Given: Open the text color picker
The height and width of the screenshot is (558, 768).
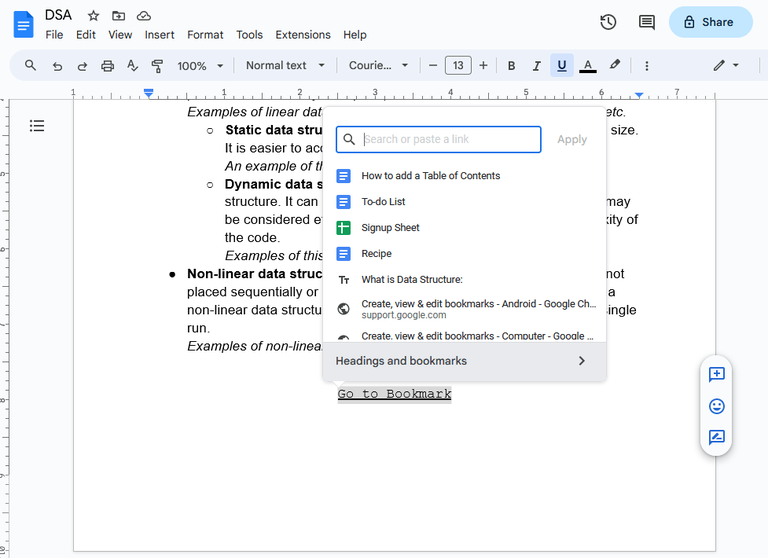Looking at the screenshot, I should [x=588, y=66].
